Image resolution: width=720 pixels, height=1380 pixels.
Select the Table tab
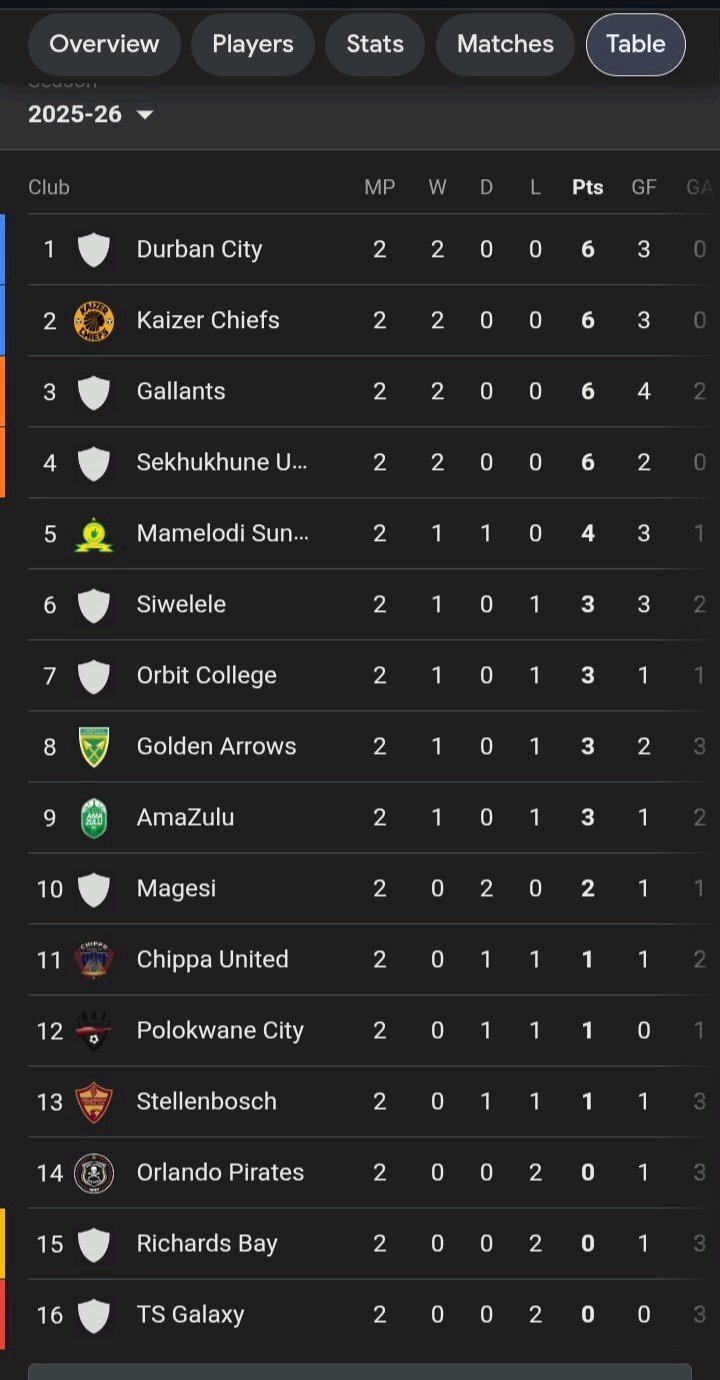click(636, 44)
